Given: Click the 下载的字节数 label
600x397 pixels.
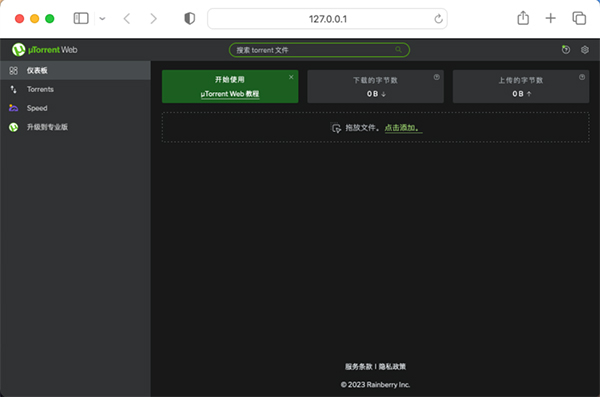Looking at the screenshot, I should pyautogui.click(x=375, y=80).
